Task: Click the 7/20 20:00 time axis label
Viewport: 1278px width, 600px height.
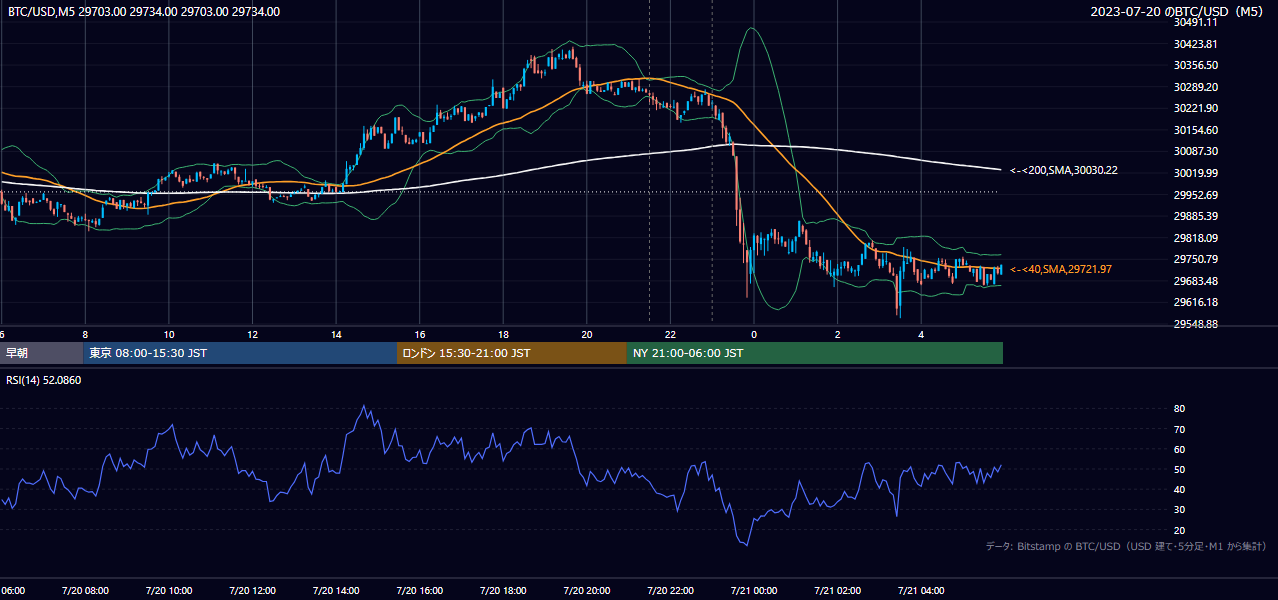Action: [x=587, y=590]
